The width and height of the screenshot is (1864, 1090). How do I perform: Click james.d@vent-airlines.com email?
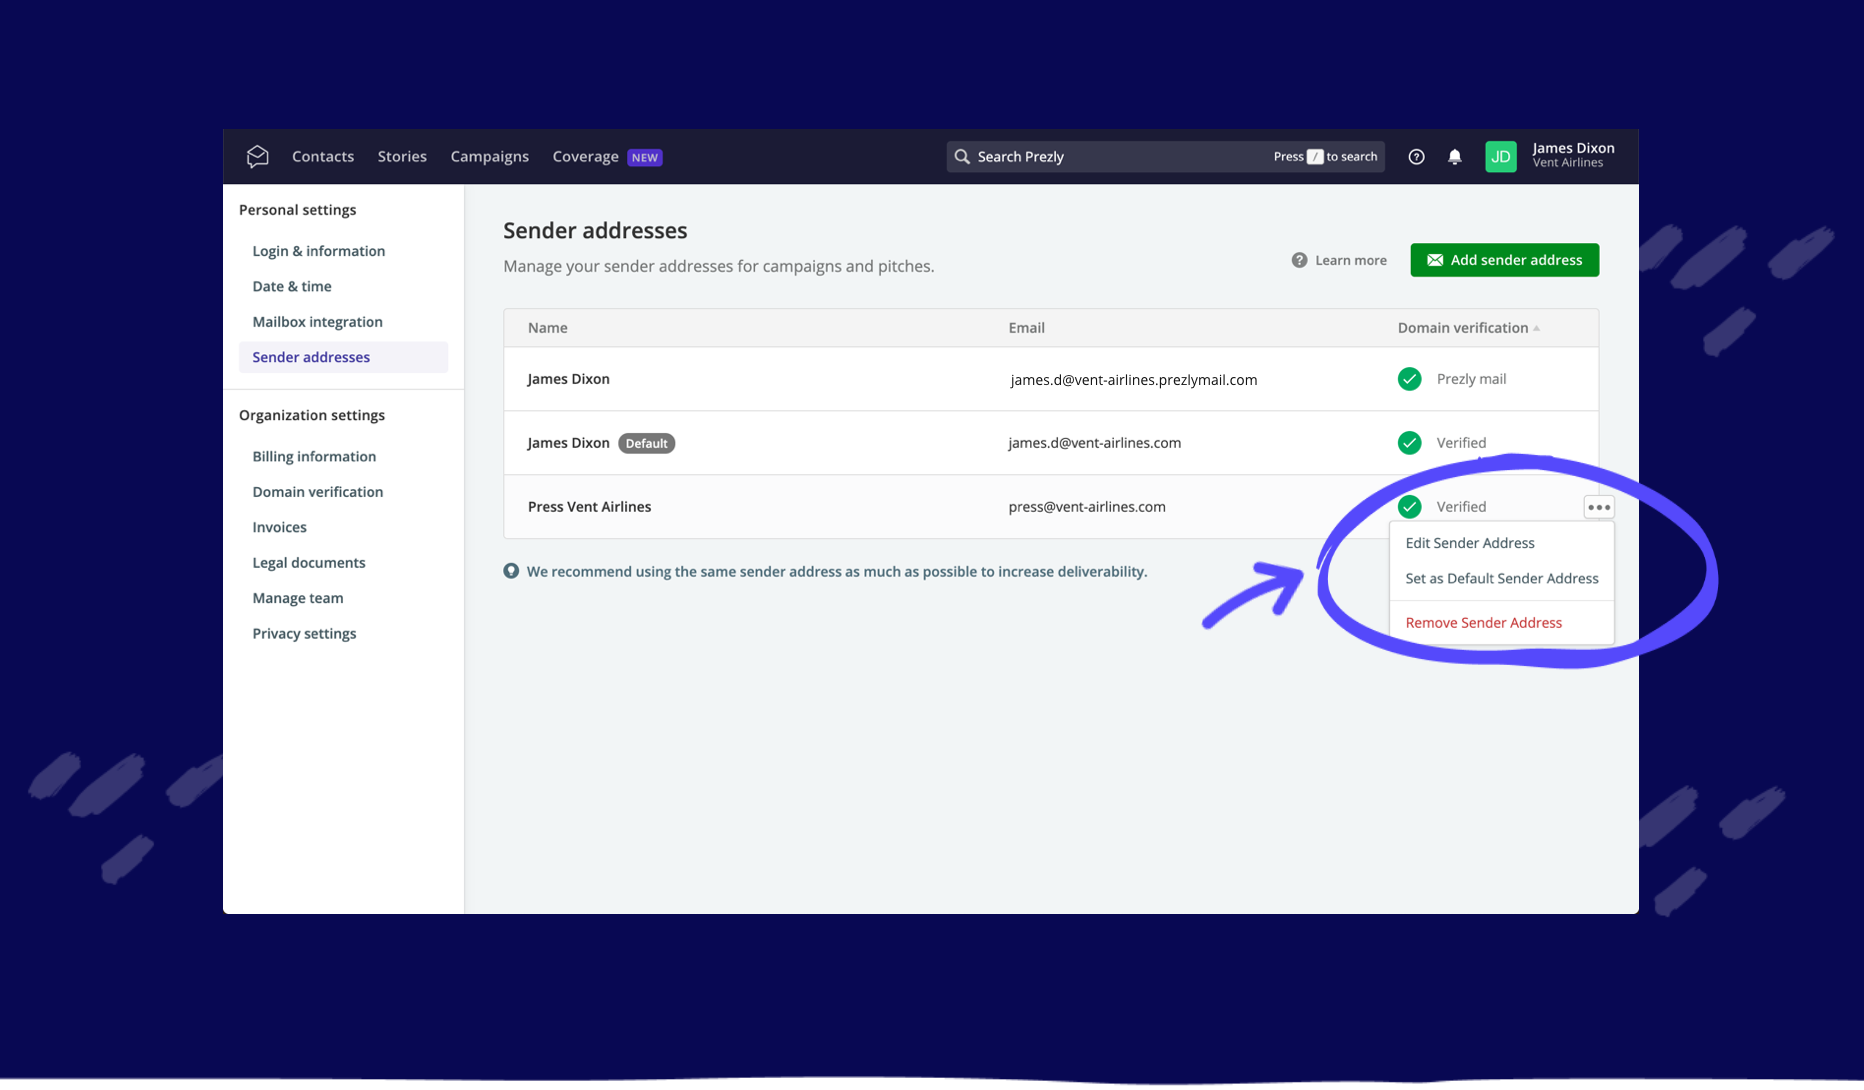click(1094, 443)
